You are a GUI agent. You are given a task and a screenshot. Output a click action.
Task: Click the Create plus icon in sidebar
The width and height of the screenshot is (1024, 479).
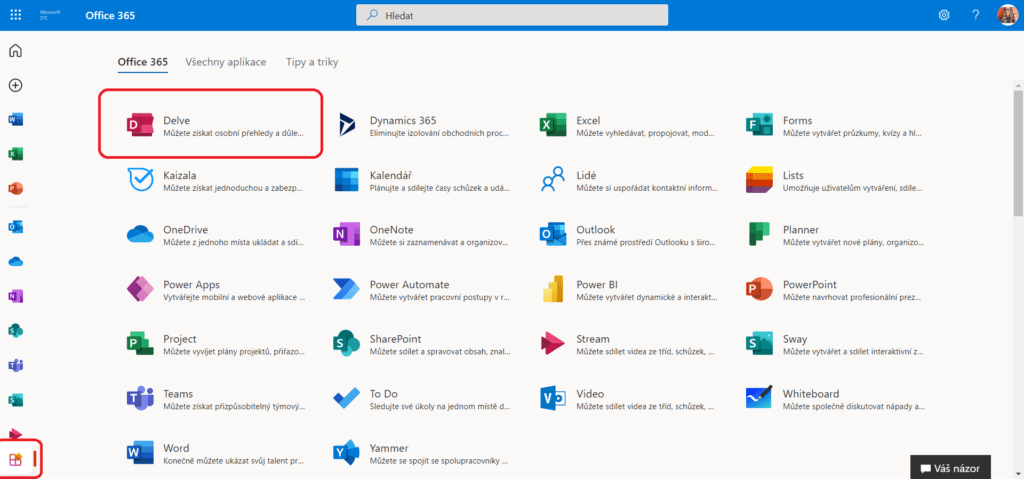[15, 86]
